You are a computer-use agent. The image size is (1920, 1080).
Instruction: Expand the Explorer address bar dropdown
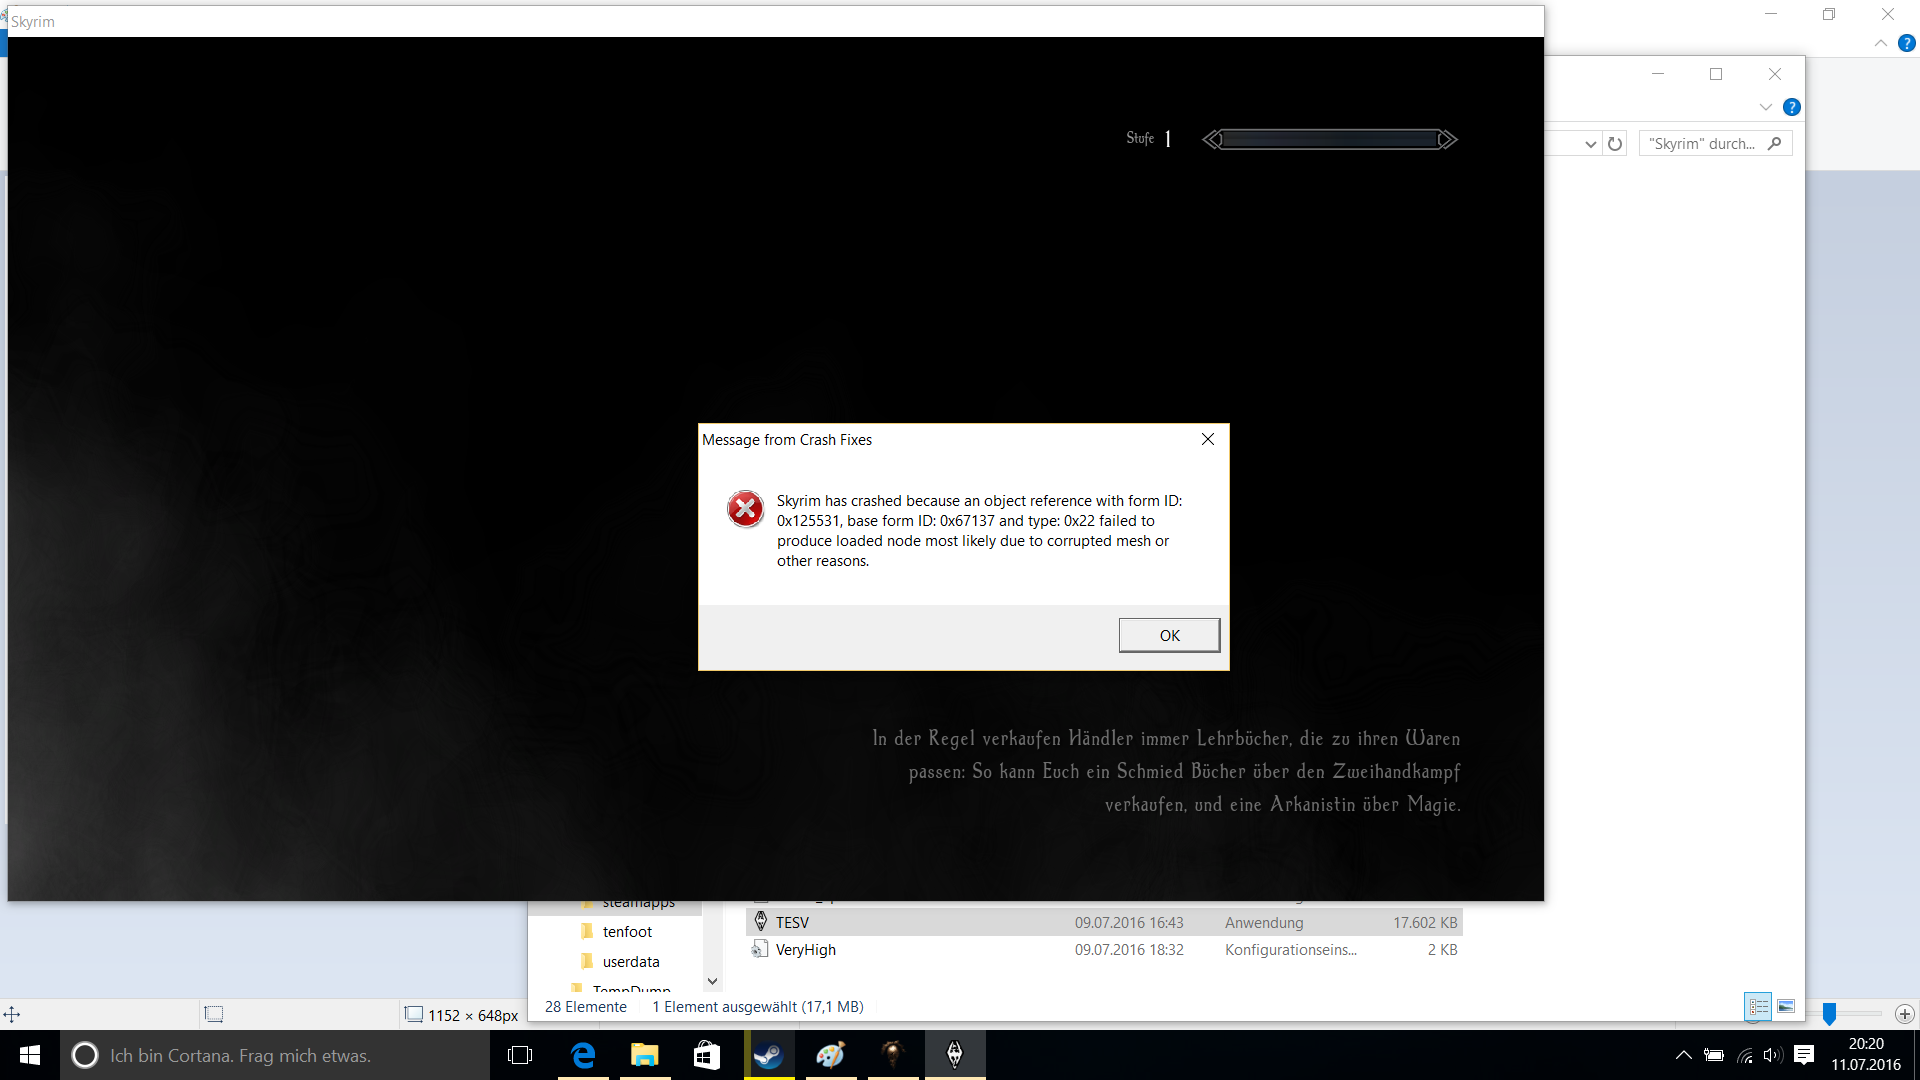(x=1590, y=144)
